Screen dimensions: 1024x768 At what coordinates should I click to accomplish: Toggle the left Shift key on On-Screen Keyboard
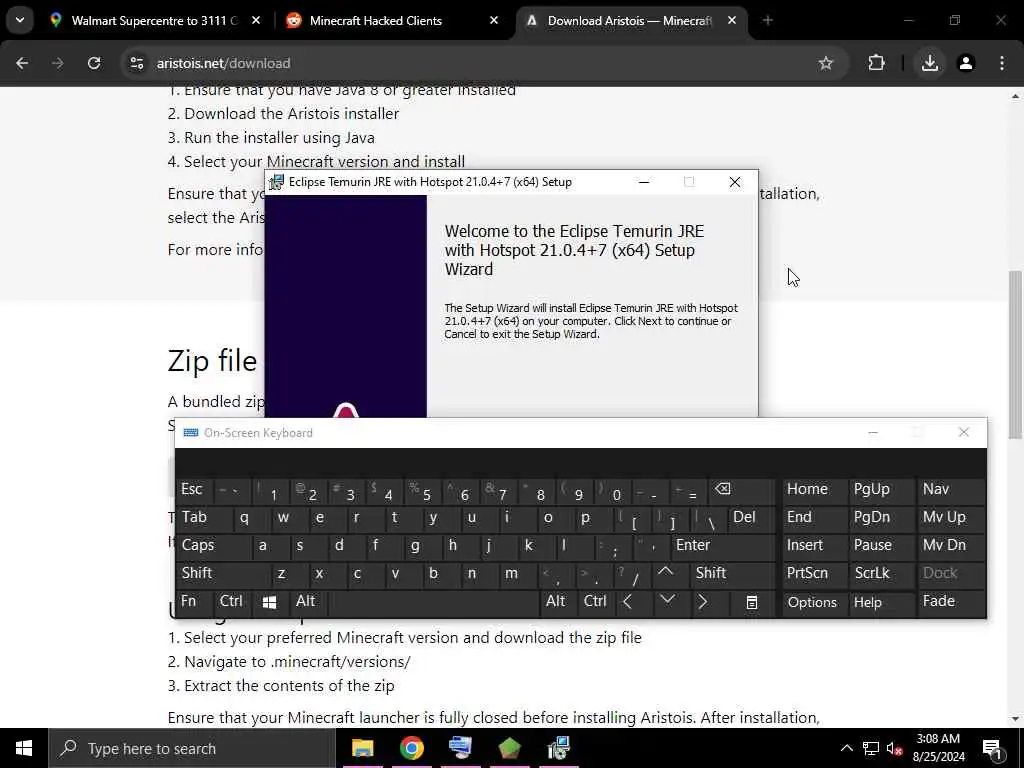(x=222, y=573)
